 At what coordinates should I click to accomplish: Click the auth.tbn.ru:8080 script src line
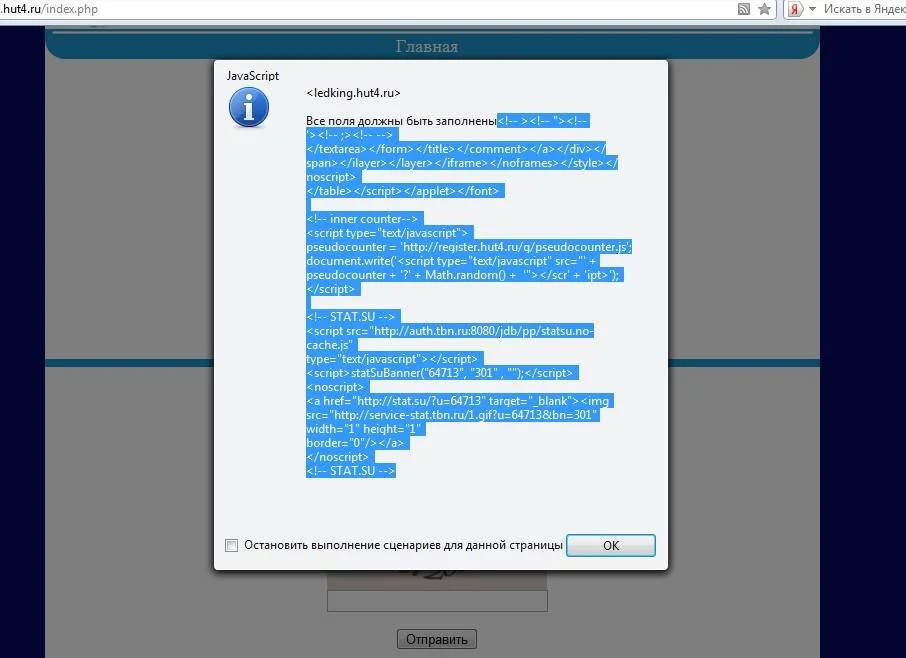pyautogui.click(x=450, y=331)
